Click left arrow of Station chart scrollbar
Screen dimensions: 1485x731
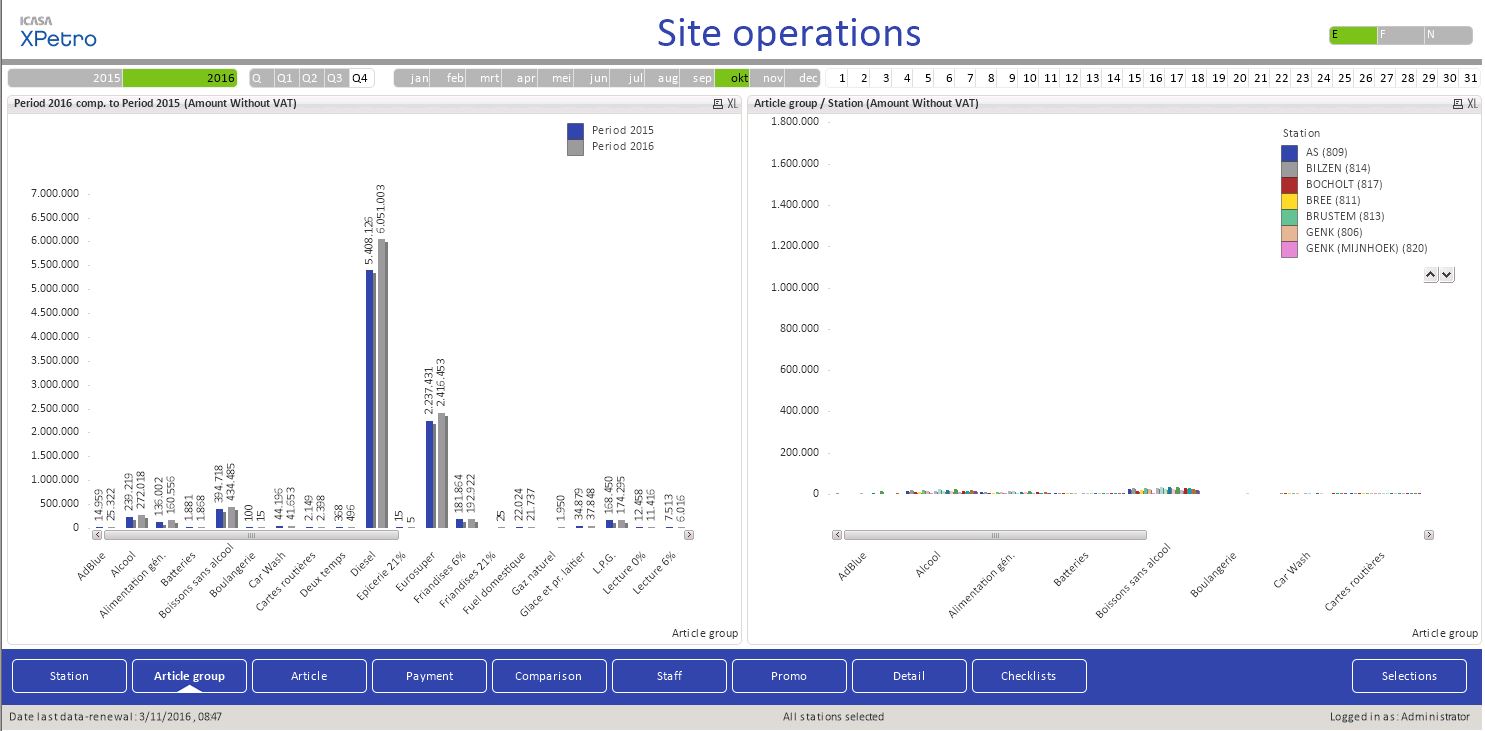click(x=836, y=535)
